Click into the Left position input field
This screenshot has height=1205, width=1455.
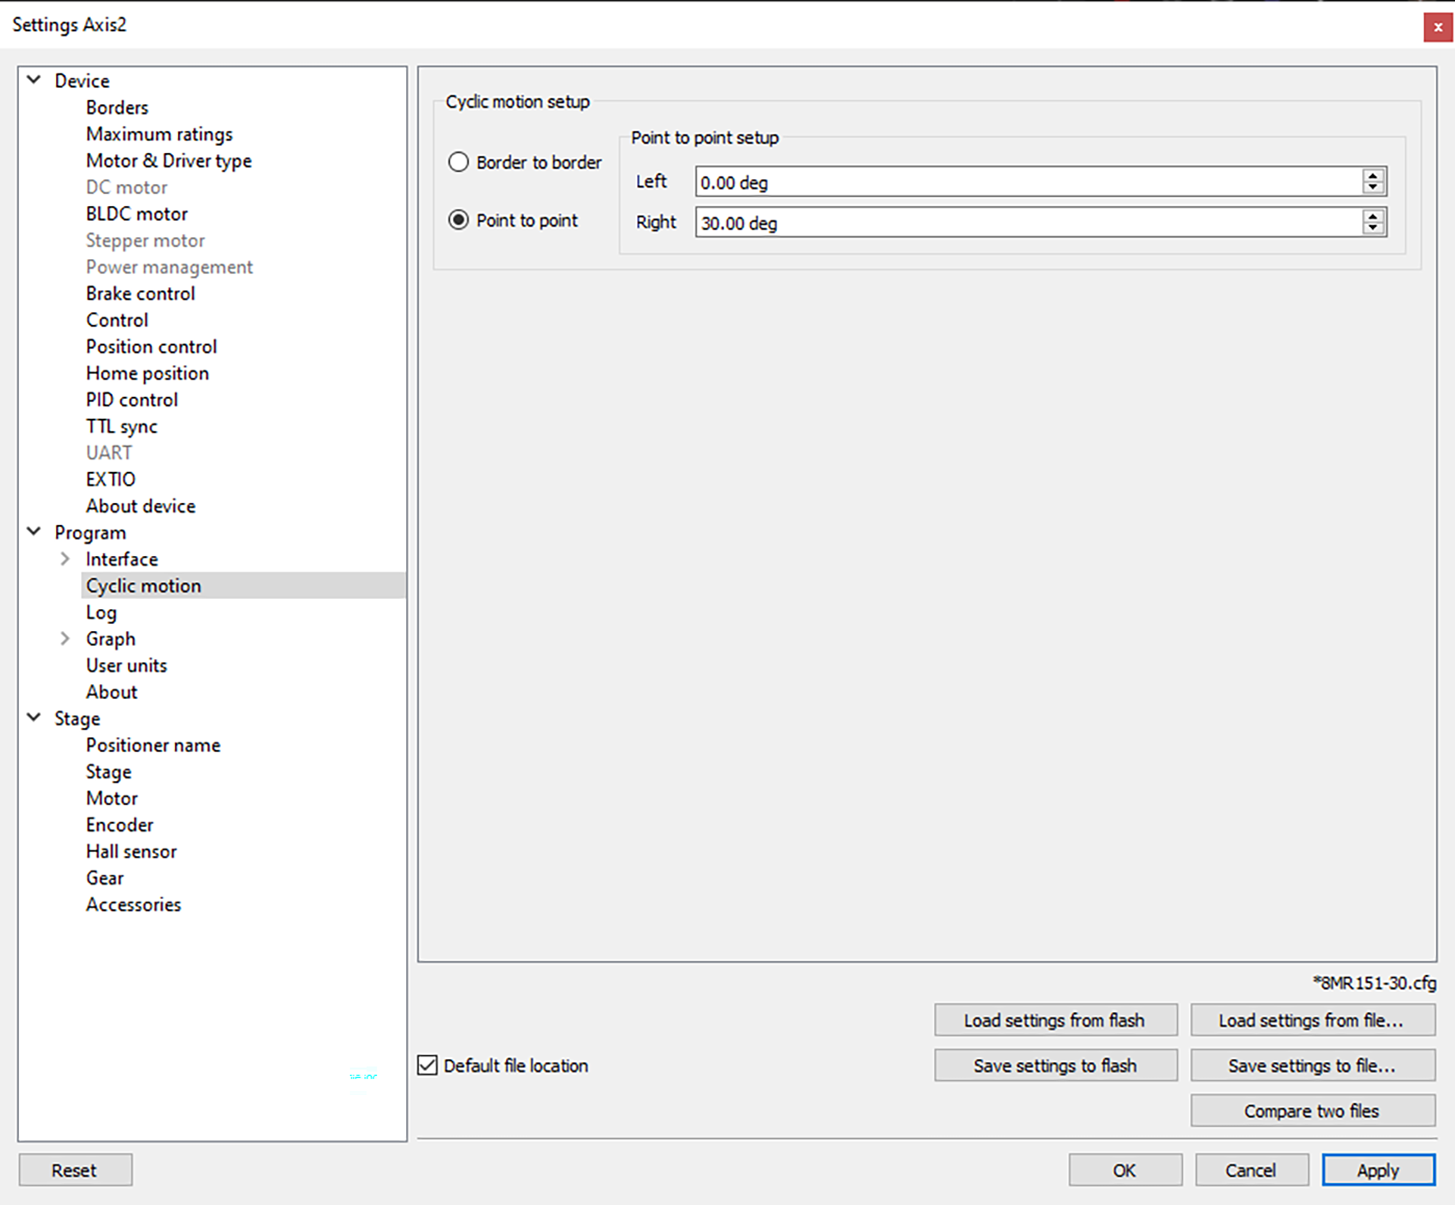coord(1027,182)
